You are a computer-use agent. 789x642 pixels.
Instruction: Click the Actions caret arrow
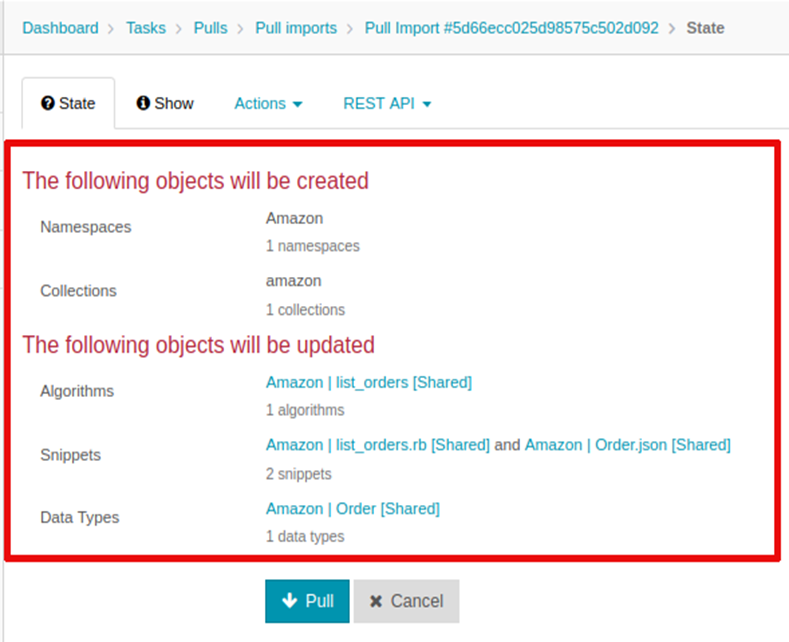point(297,105)
